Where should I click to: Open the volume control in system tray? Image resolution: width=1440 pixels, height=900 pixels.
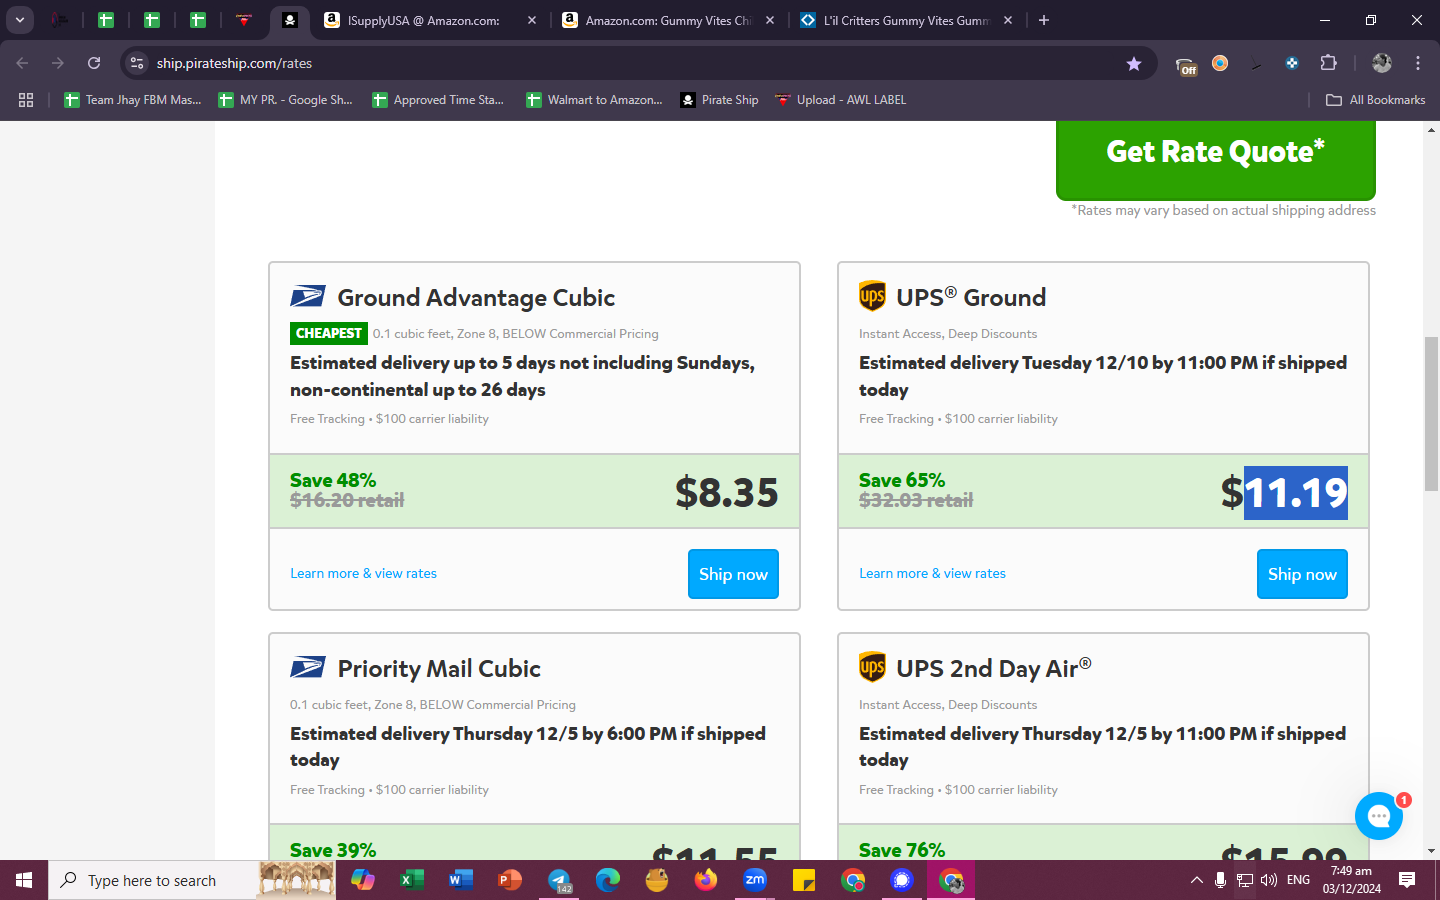pyautogui.click(x=1269, y=880)
